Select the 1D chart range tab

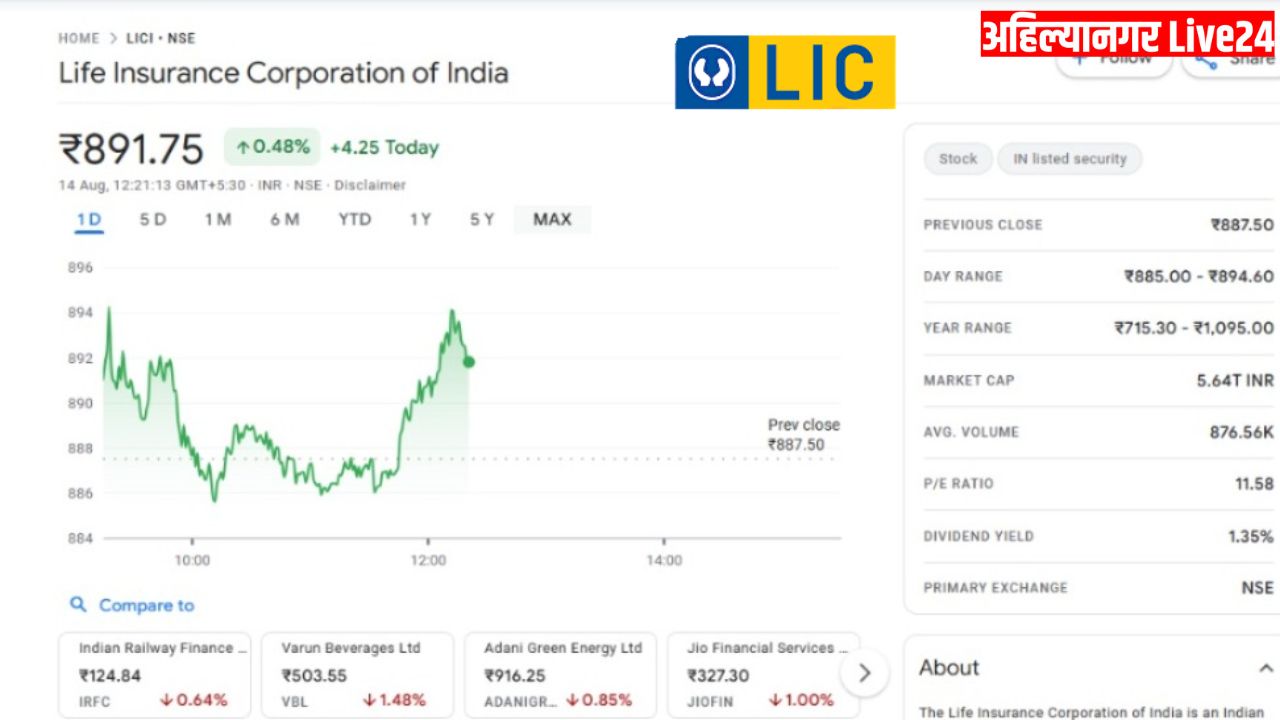pyautogui.click(x=89, y=219)
